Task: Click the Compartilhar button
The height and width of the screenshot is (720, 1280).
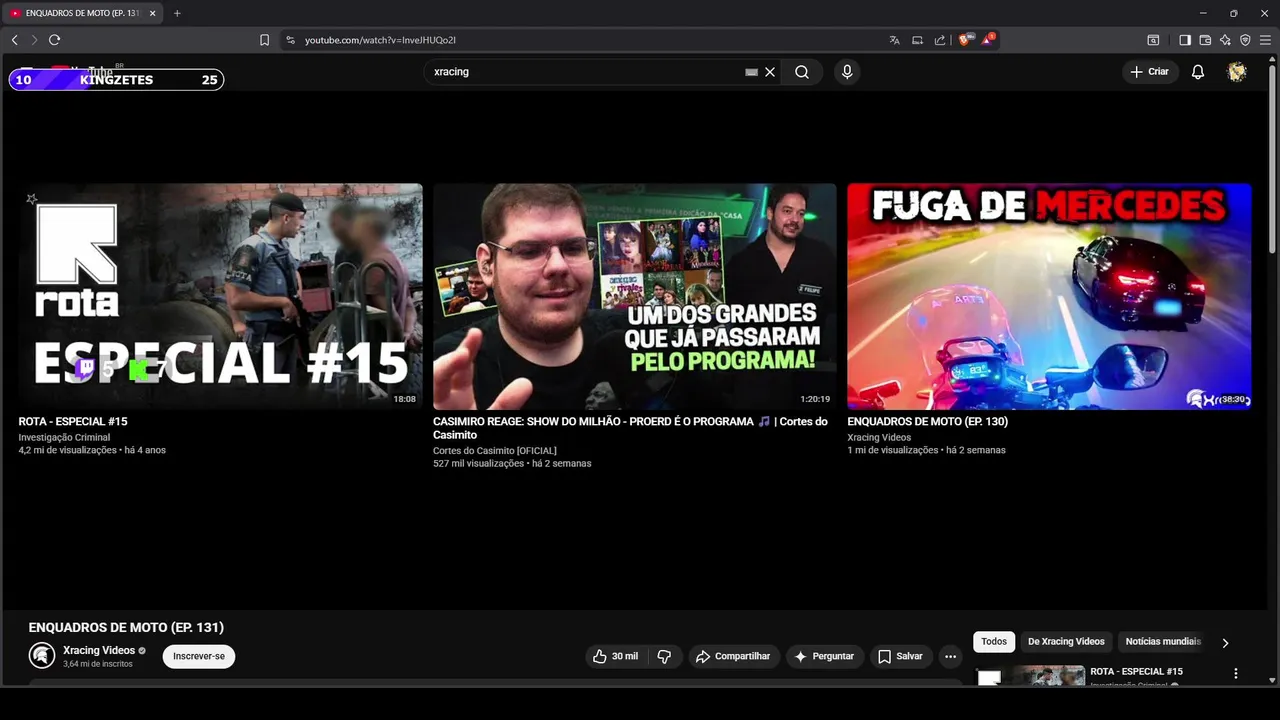Action: click(x=733, y=656)
